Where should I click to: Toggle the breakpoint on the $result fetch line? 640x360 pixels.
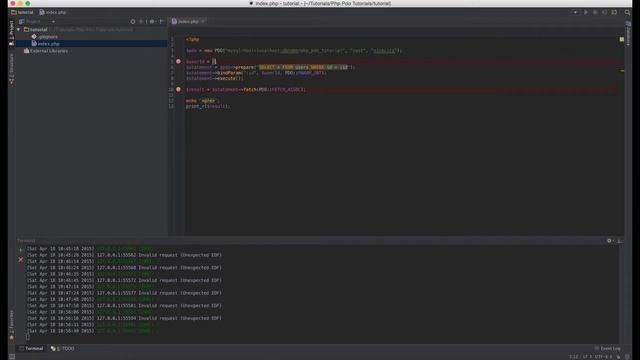click(178, 89)
